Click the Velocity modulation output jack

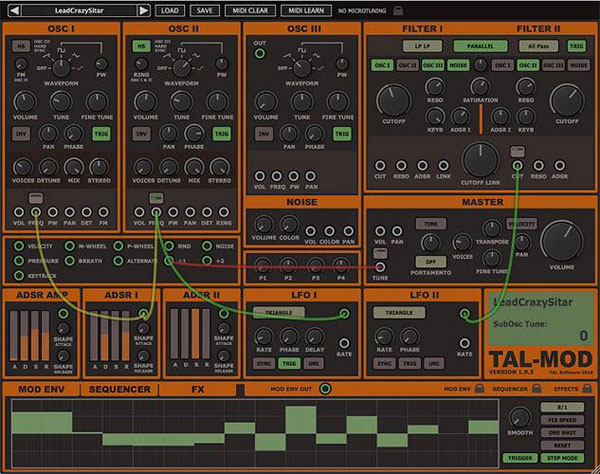coord(19,245)
